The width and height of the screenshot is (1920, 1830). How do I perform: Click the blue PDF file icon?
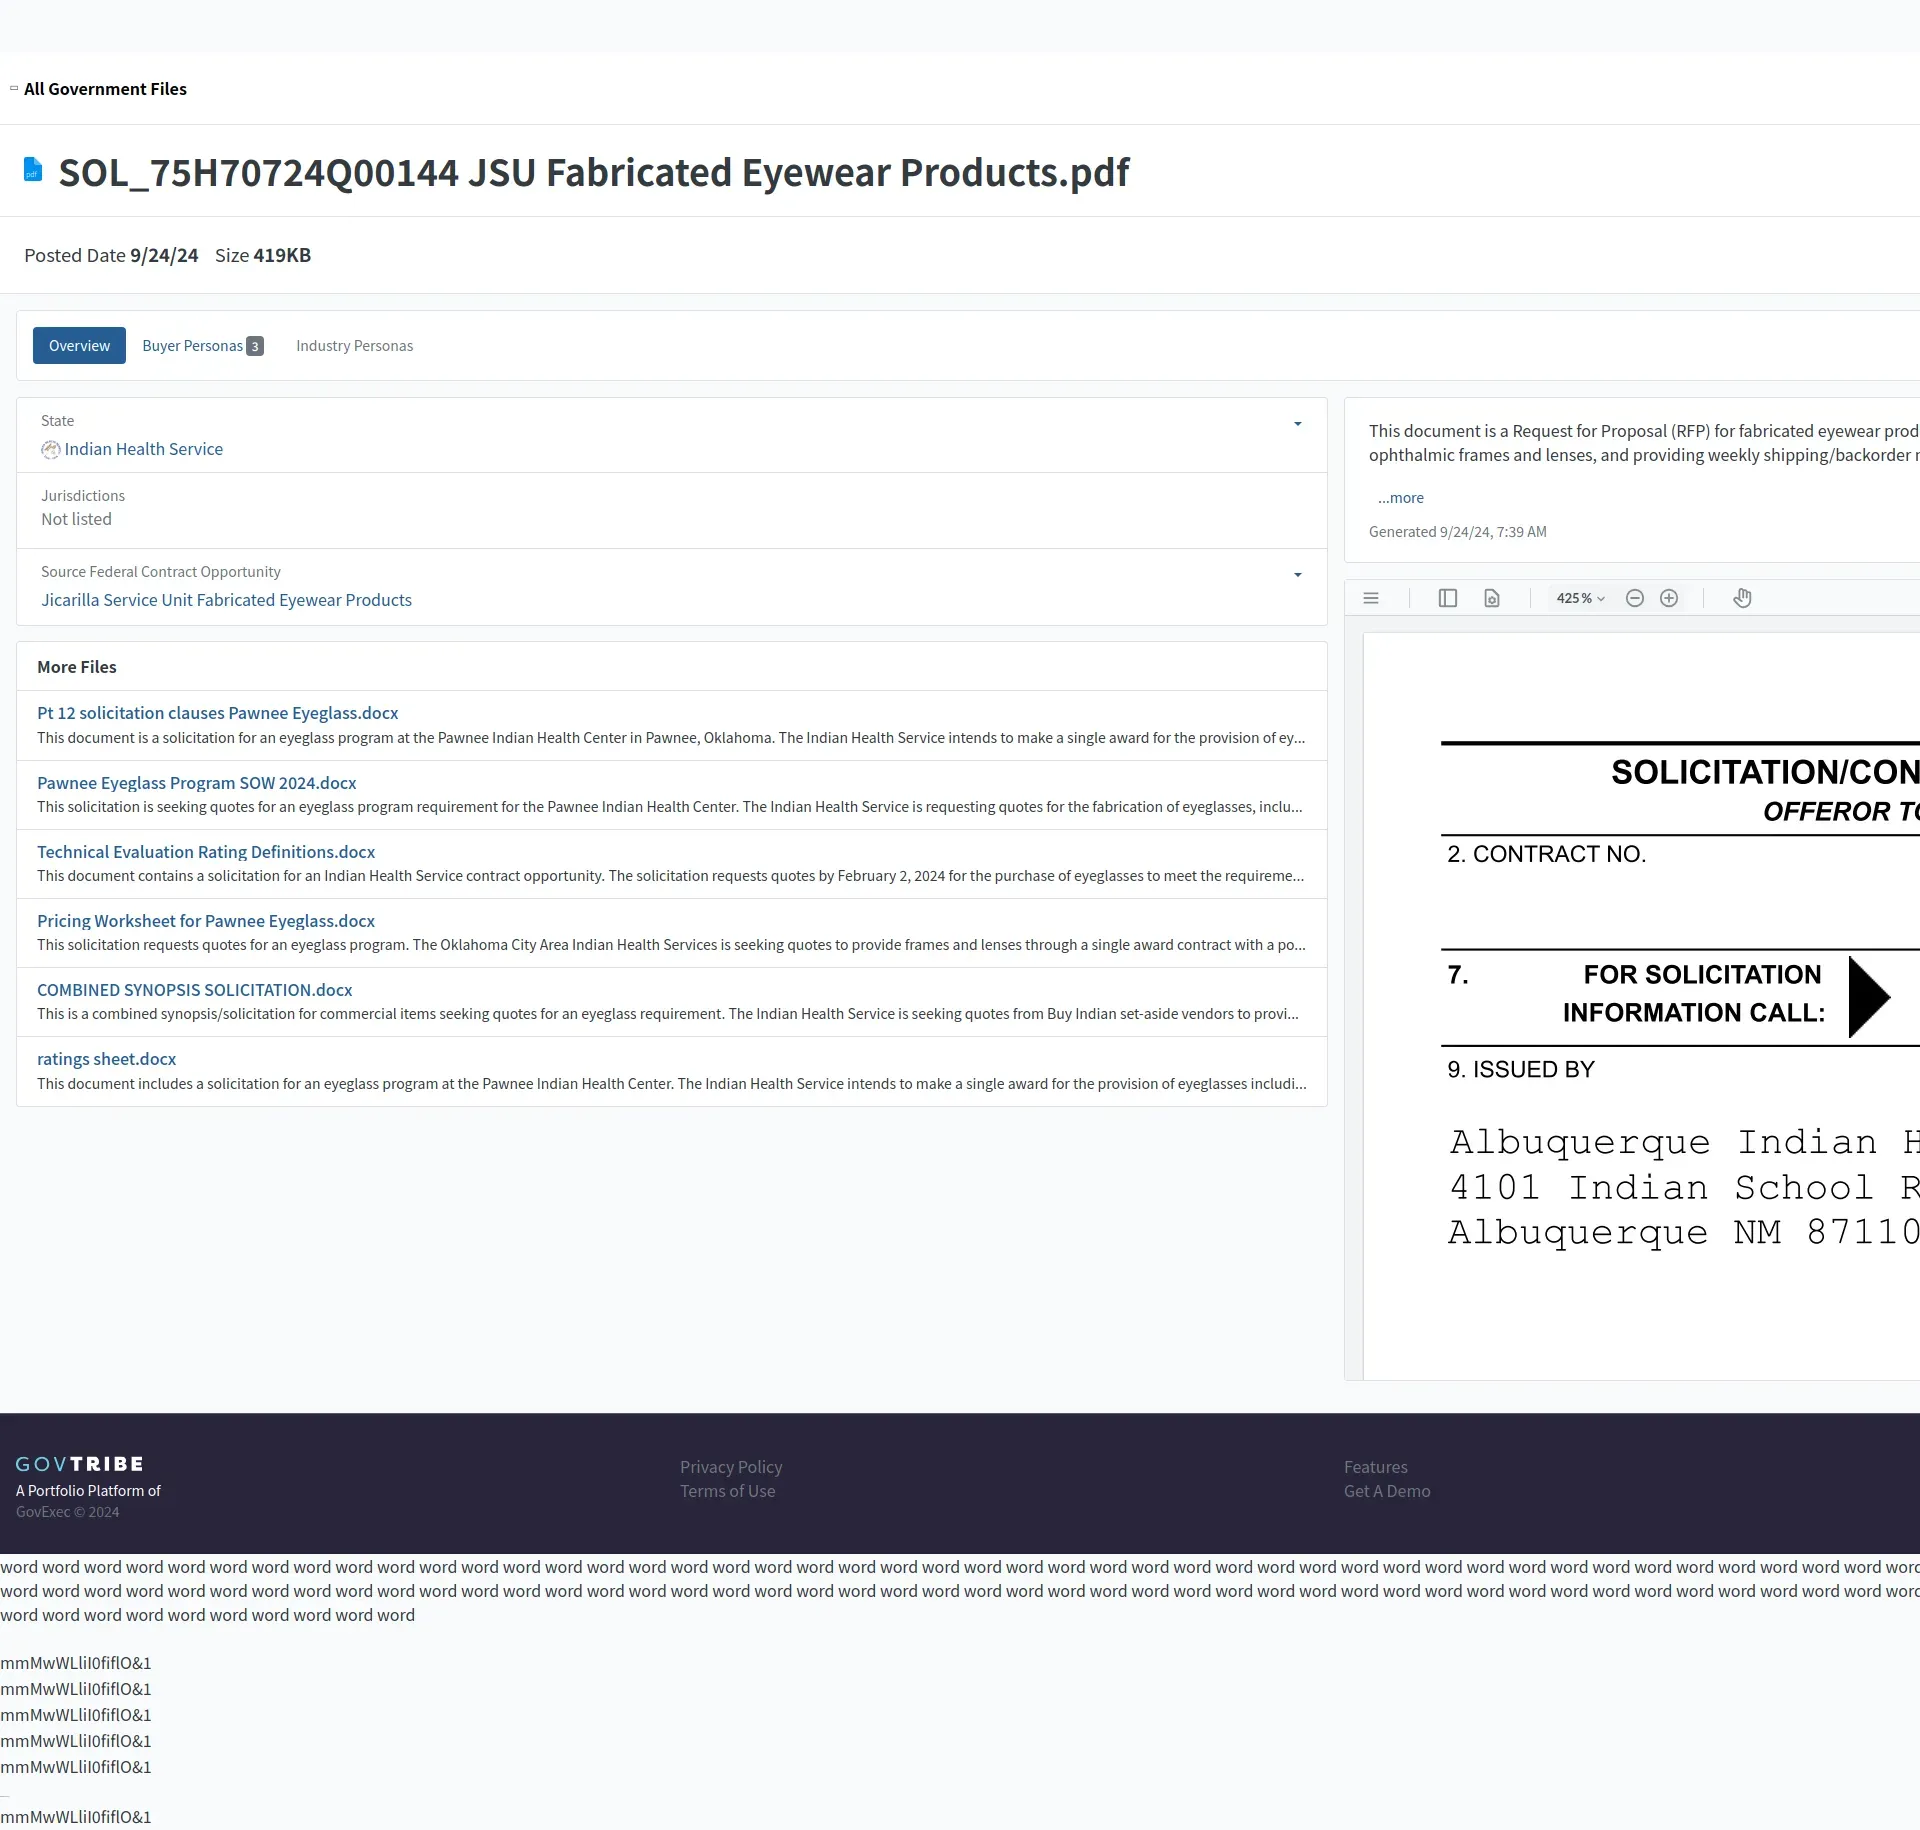[x=33, y=170]
